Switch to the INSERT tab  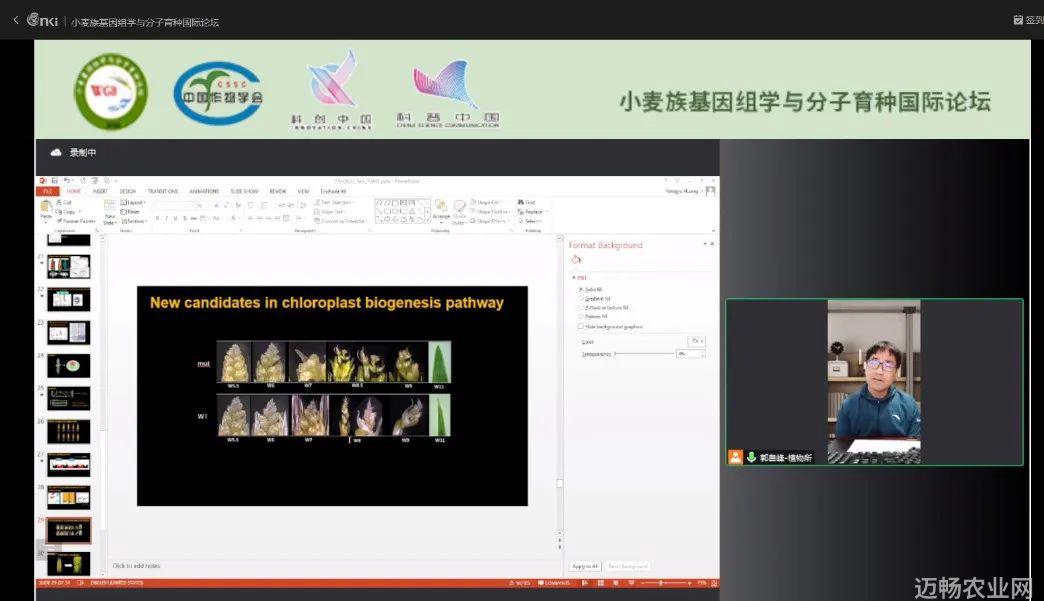[x=100, y=191]
